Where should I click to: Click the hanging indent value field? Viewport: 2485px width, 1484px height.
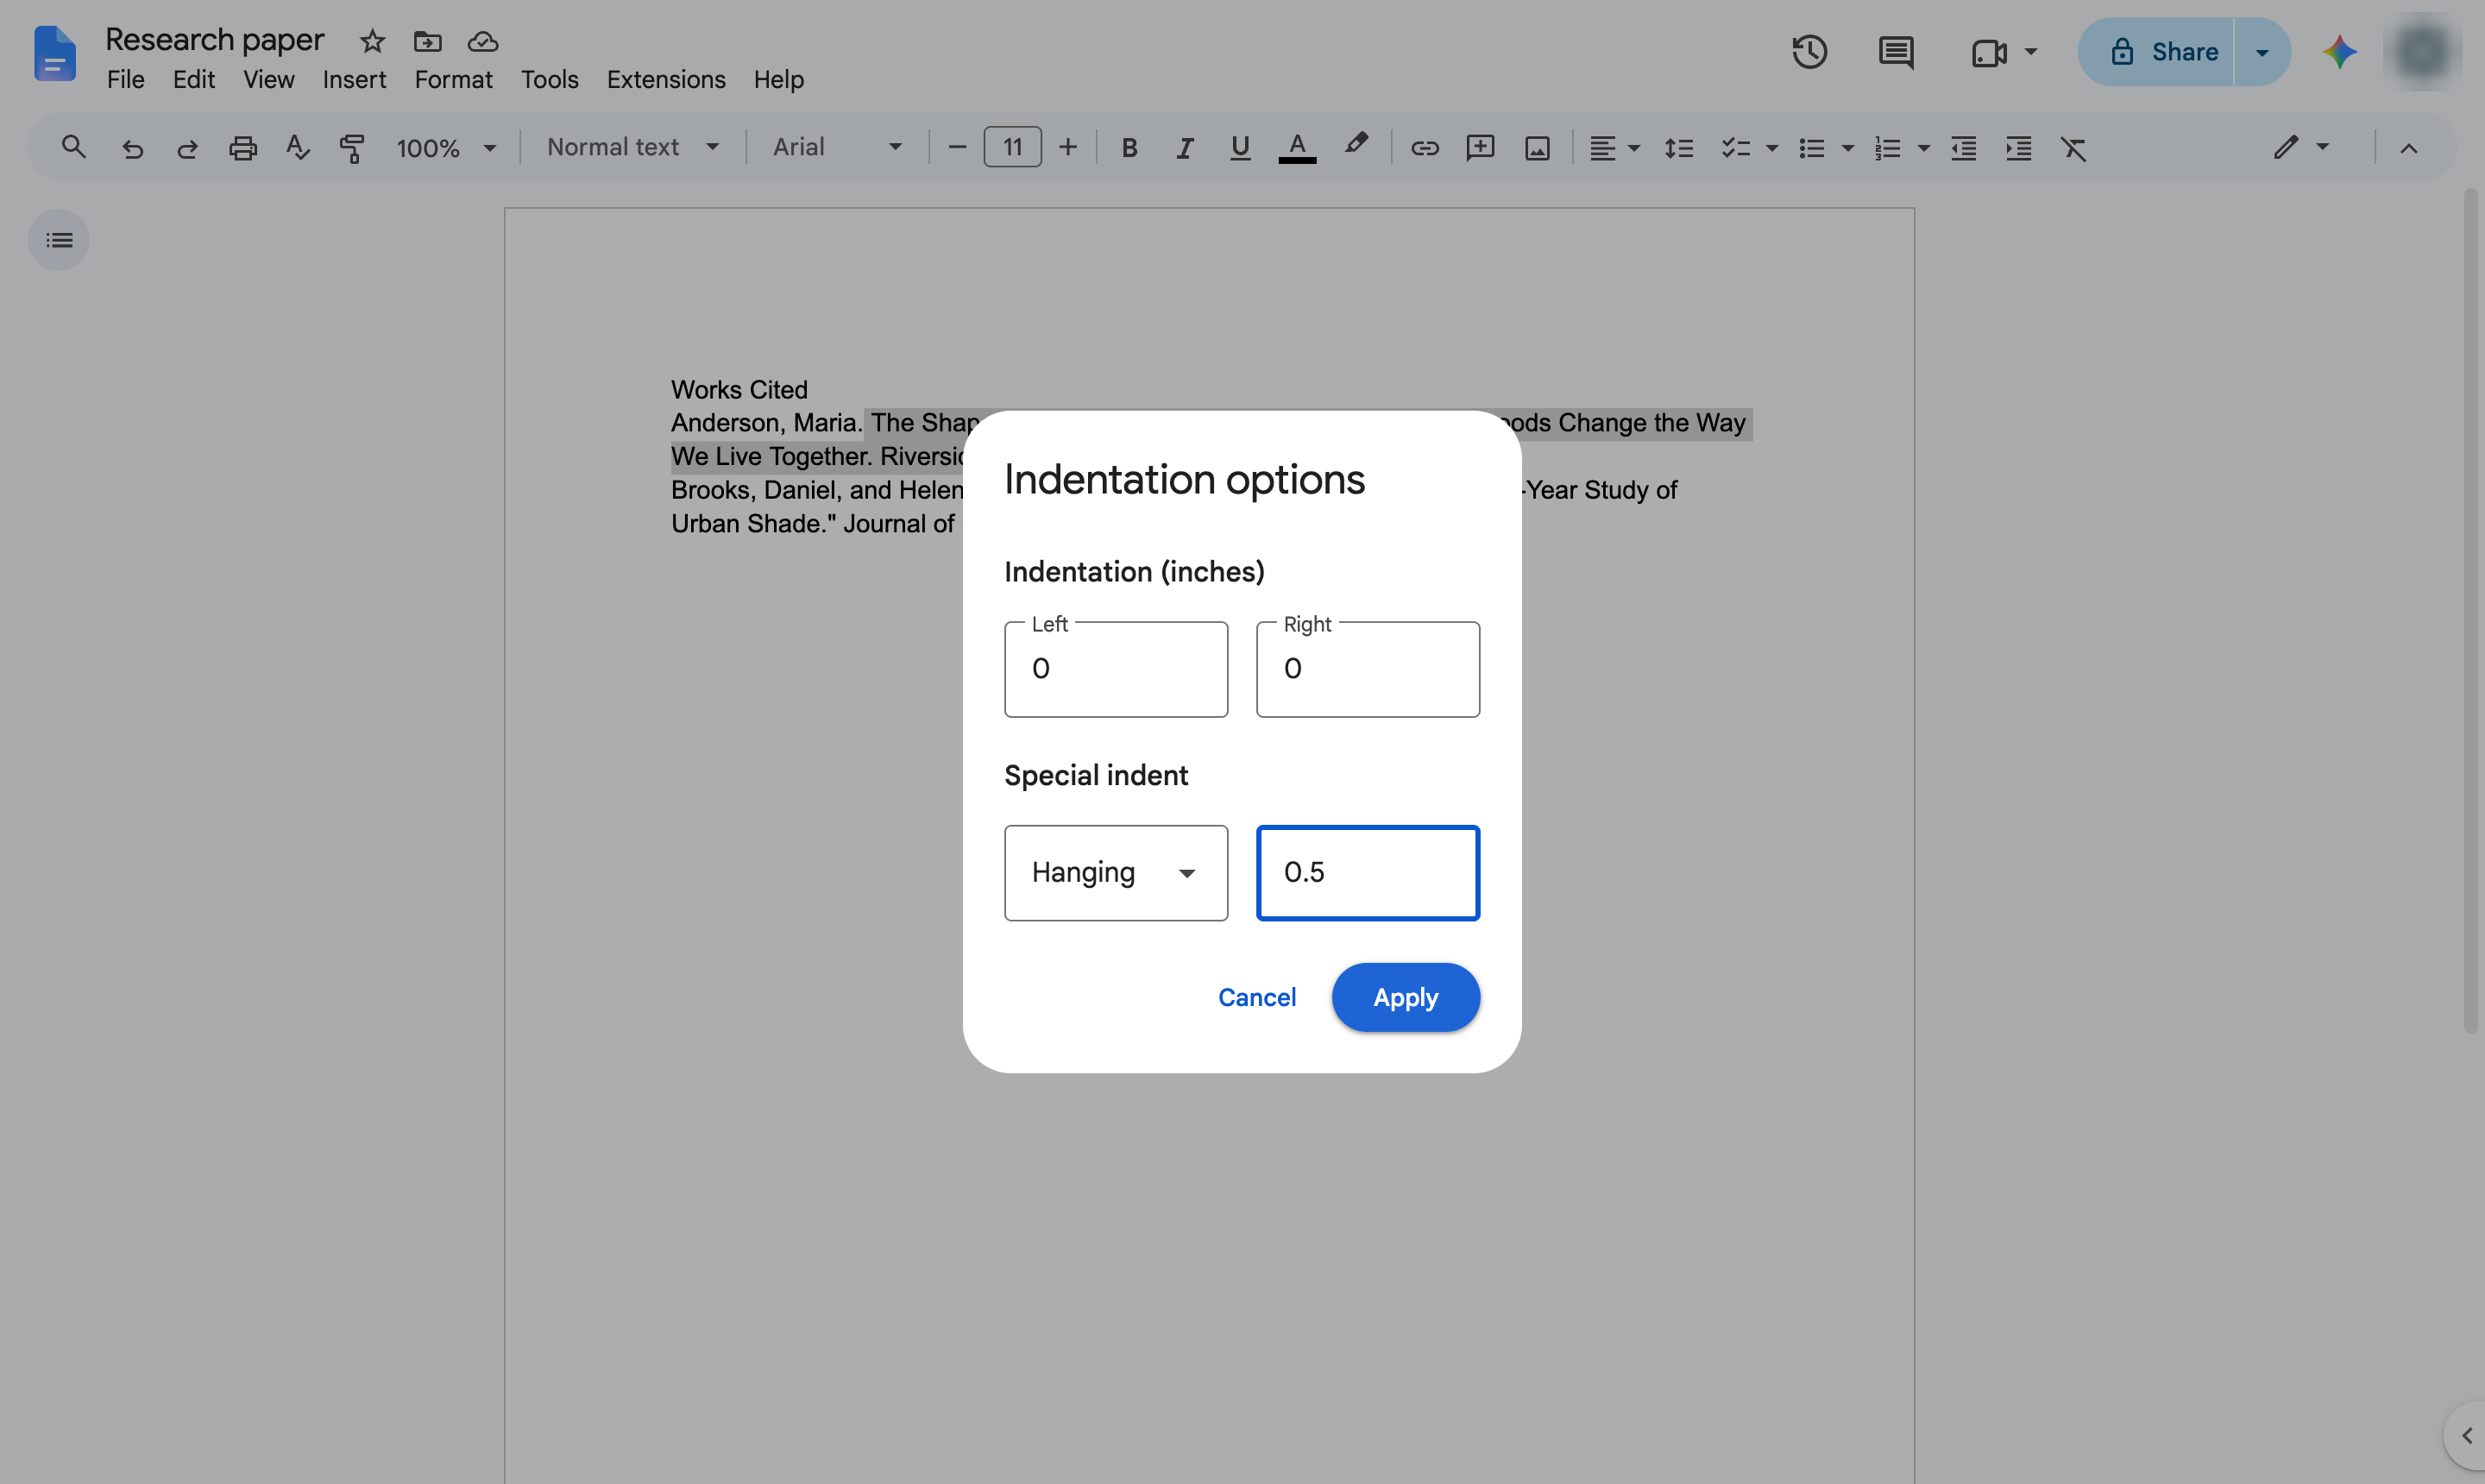pyautogui.click(x=1368, y=872)
